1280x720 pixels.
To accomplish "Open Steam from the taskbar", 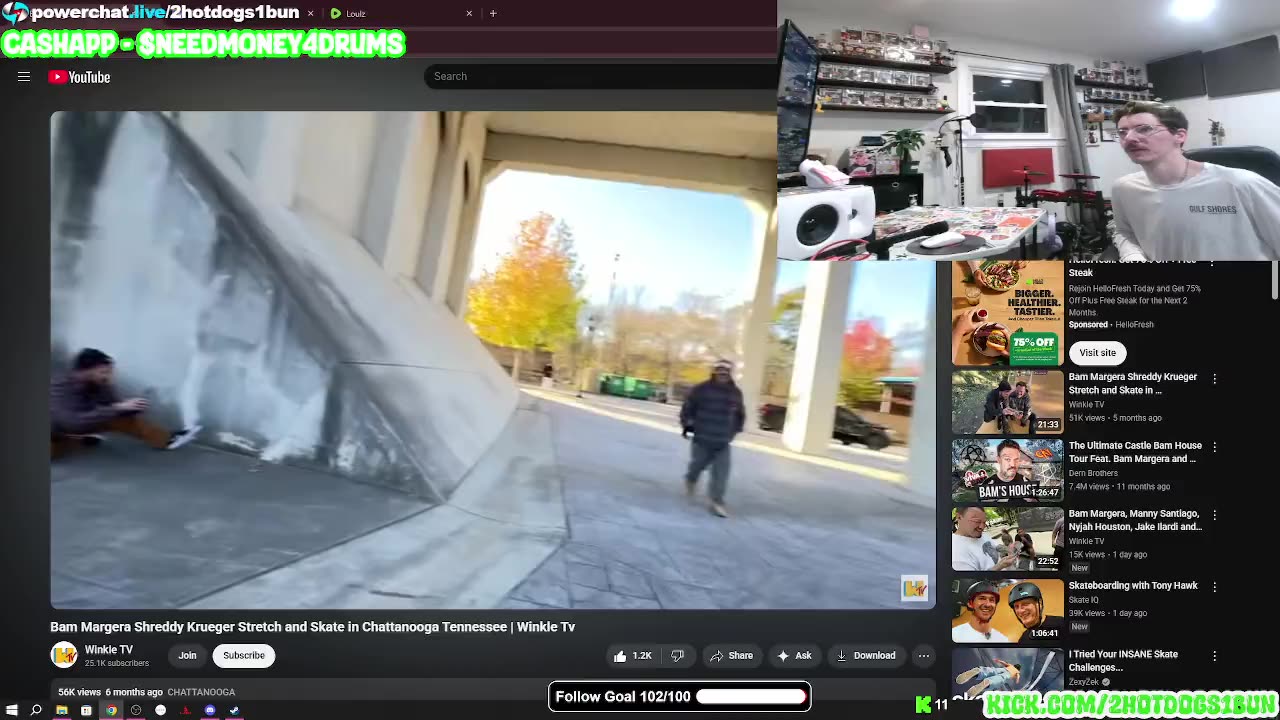I will coord(235,710).
